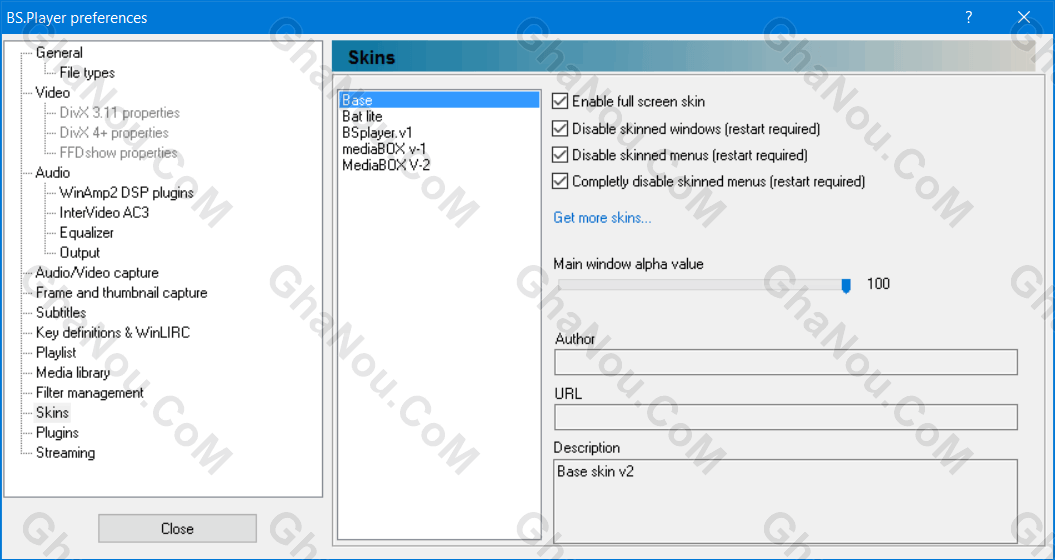This screenshot has width=1055, height=560.
Task: Open Audio preferences category
Action: [52, 172]
